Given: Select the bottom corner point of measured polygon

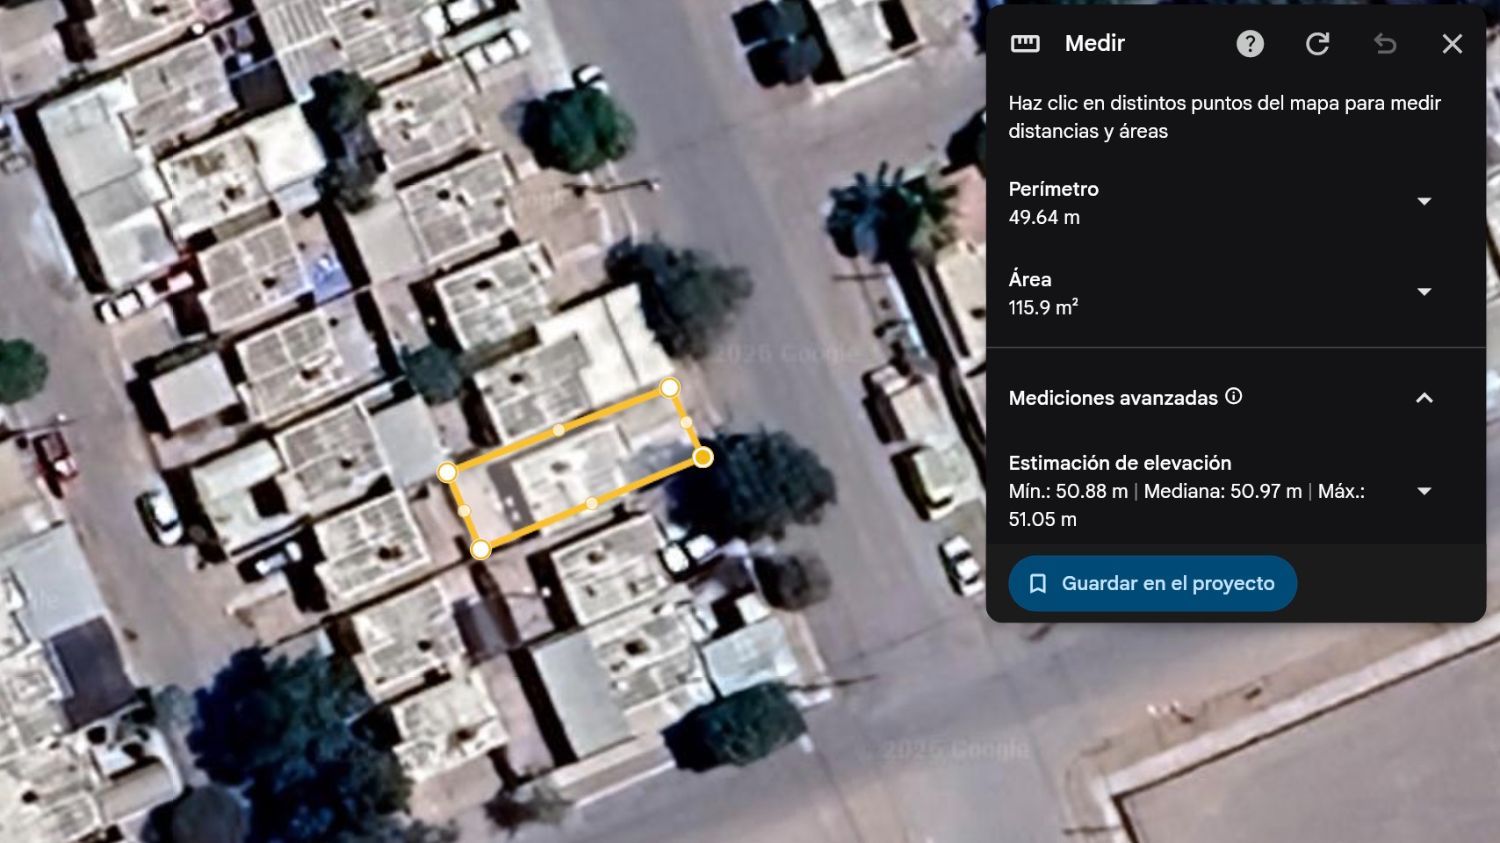Looking at the screenshot, I should pyautogui.click(x=481, y=549).
